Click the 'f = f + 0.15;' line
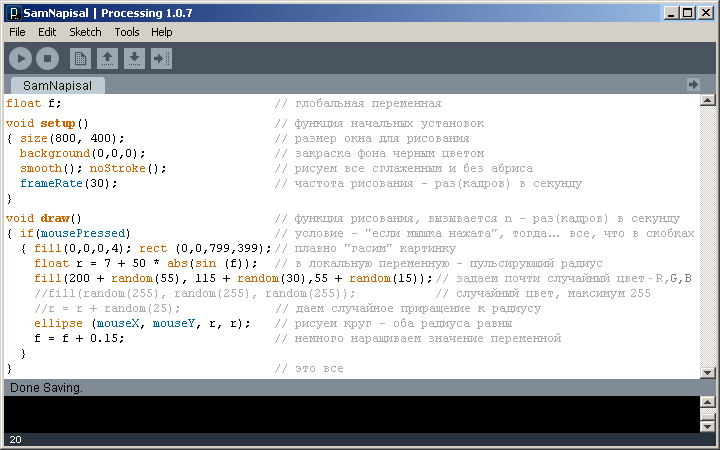720x450 pixels. tap(79, 339)
